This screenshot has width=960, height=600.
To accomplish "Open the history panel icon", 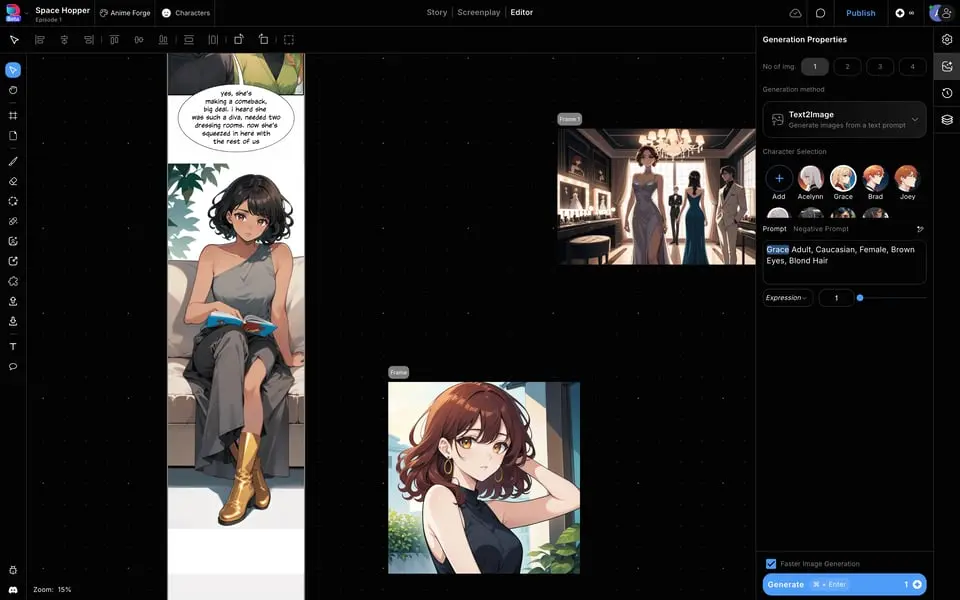I will pos(947,93).
